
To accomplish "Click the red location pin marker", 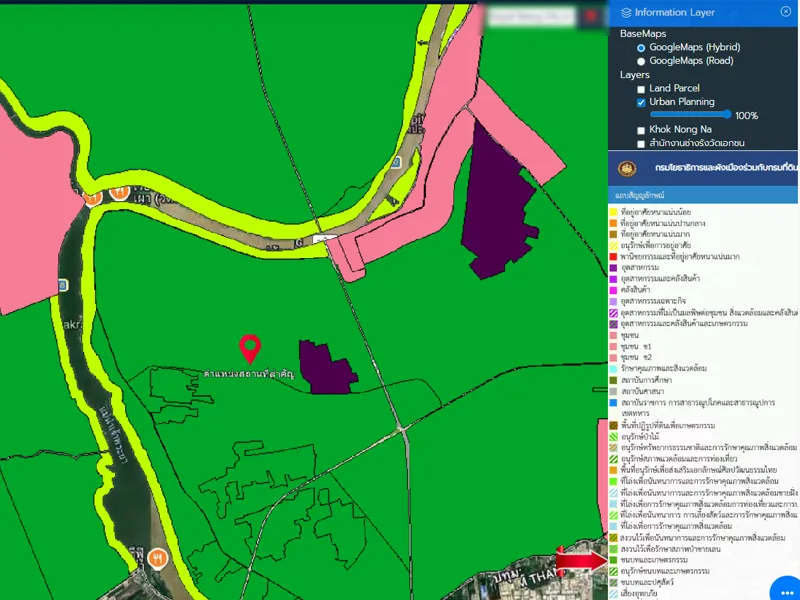I will [250, 349].
